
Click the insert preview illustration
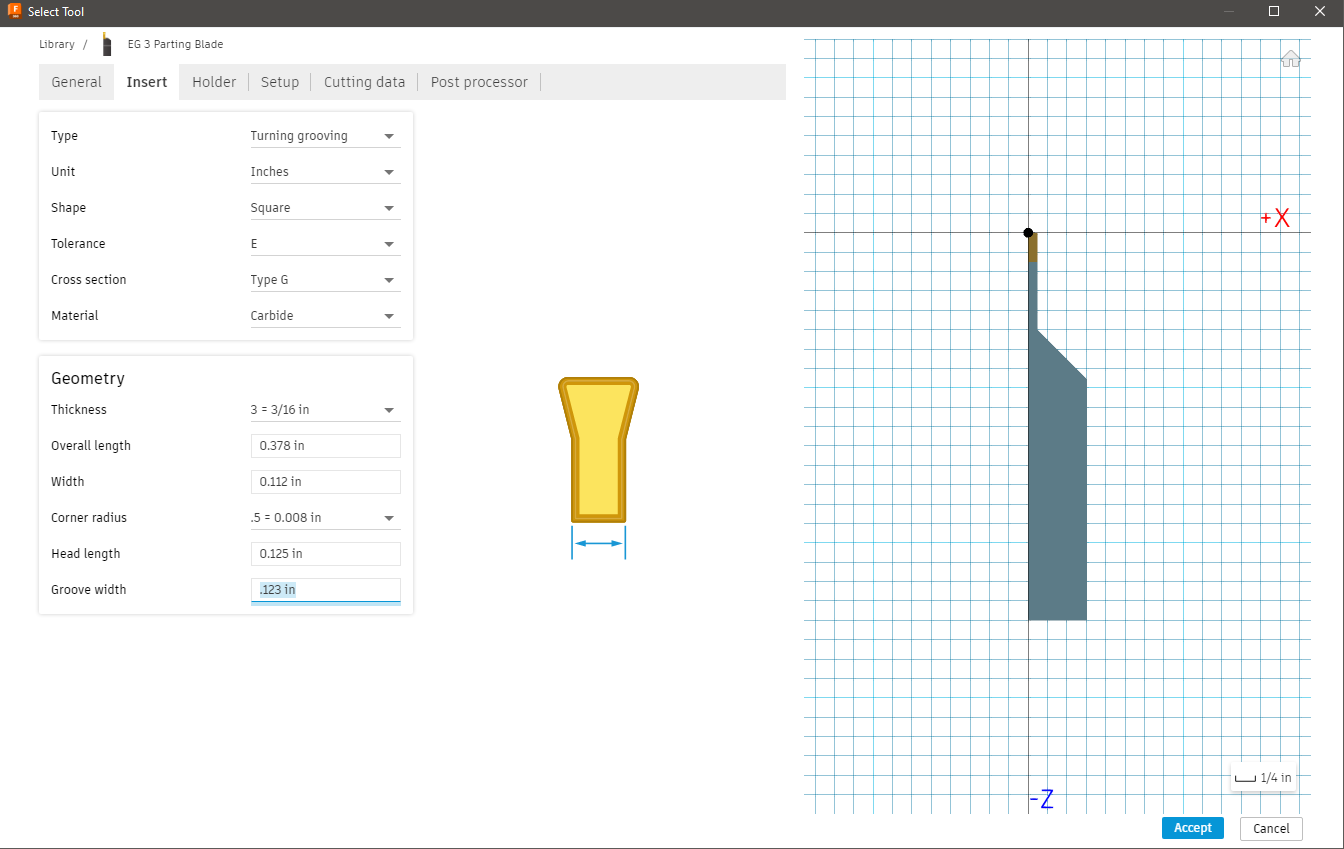click(x=598, y=450)
